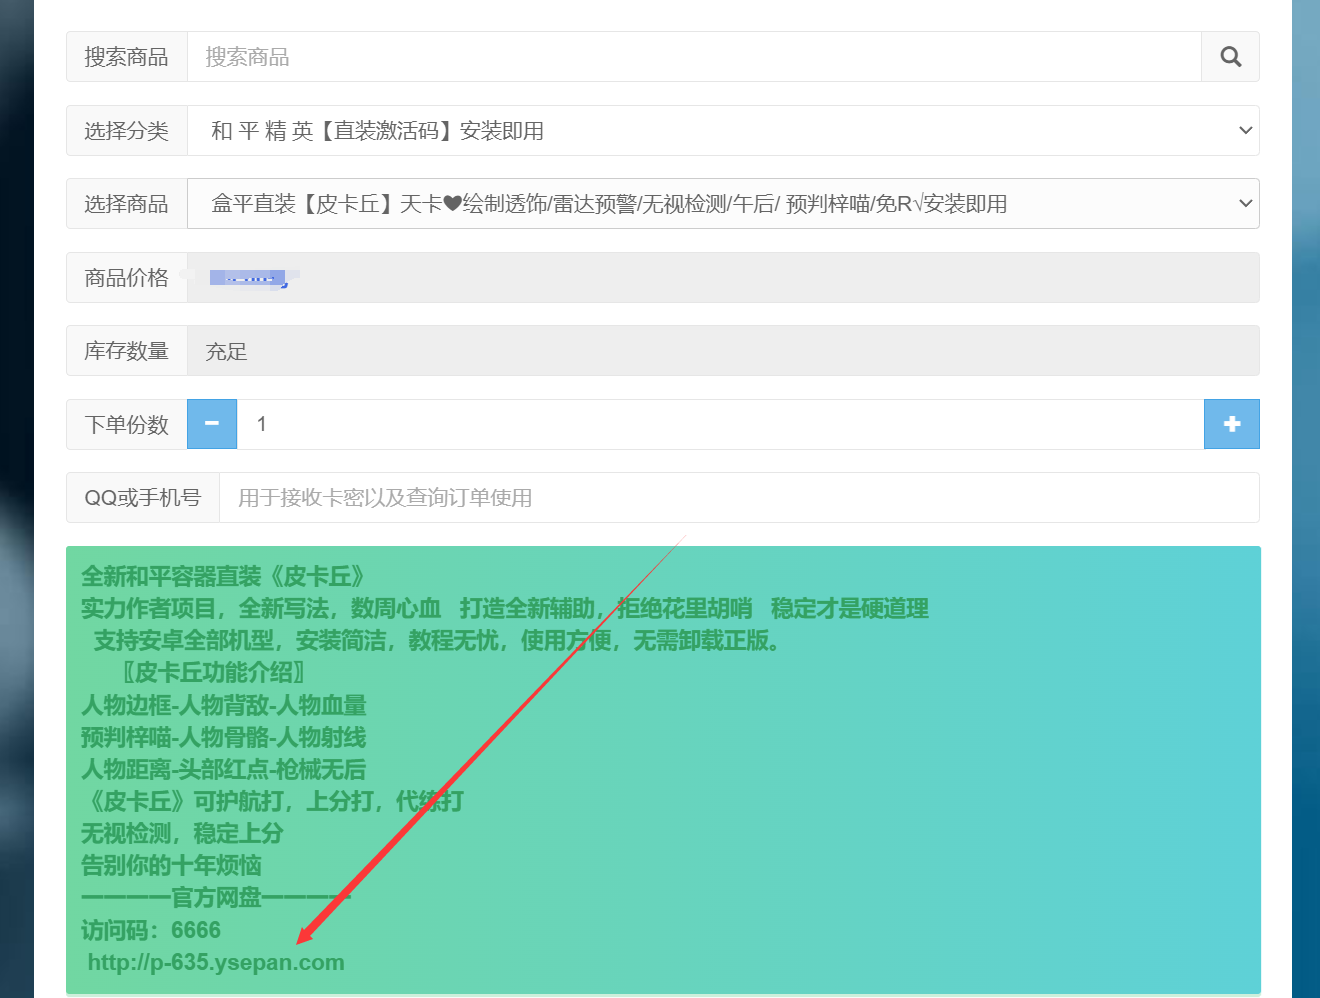
Task: Click the order quantity field showing 1
Action: (x=720, y=424)
